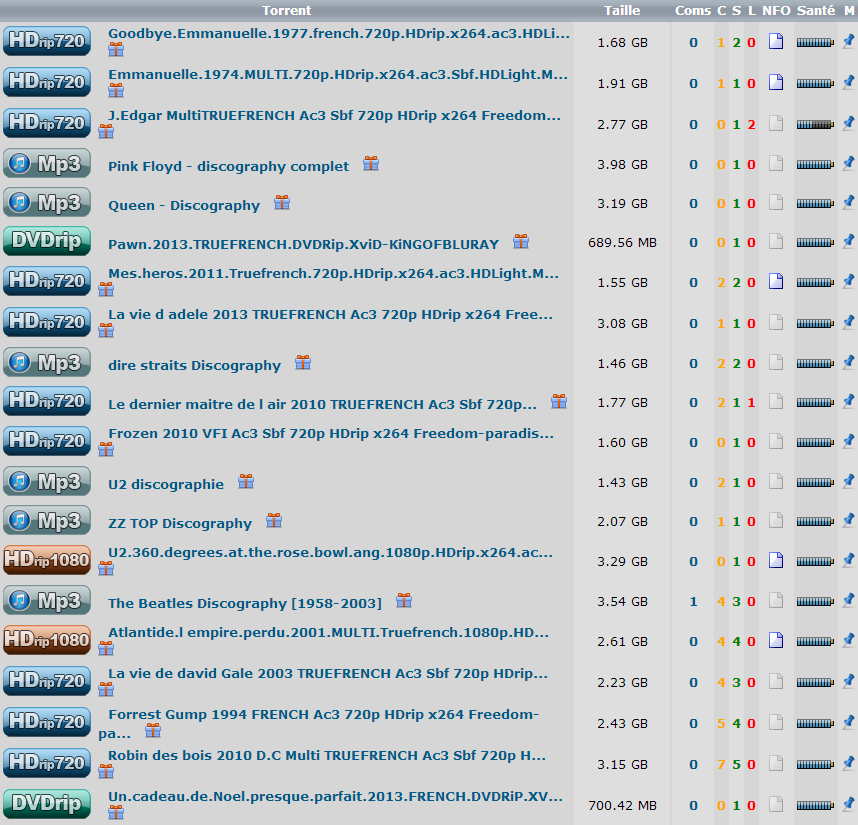
Task: Click the HDrip1080 badge for Atlantide
Action: [x=47, y=640]
